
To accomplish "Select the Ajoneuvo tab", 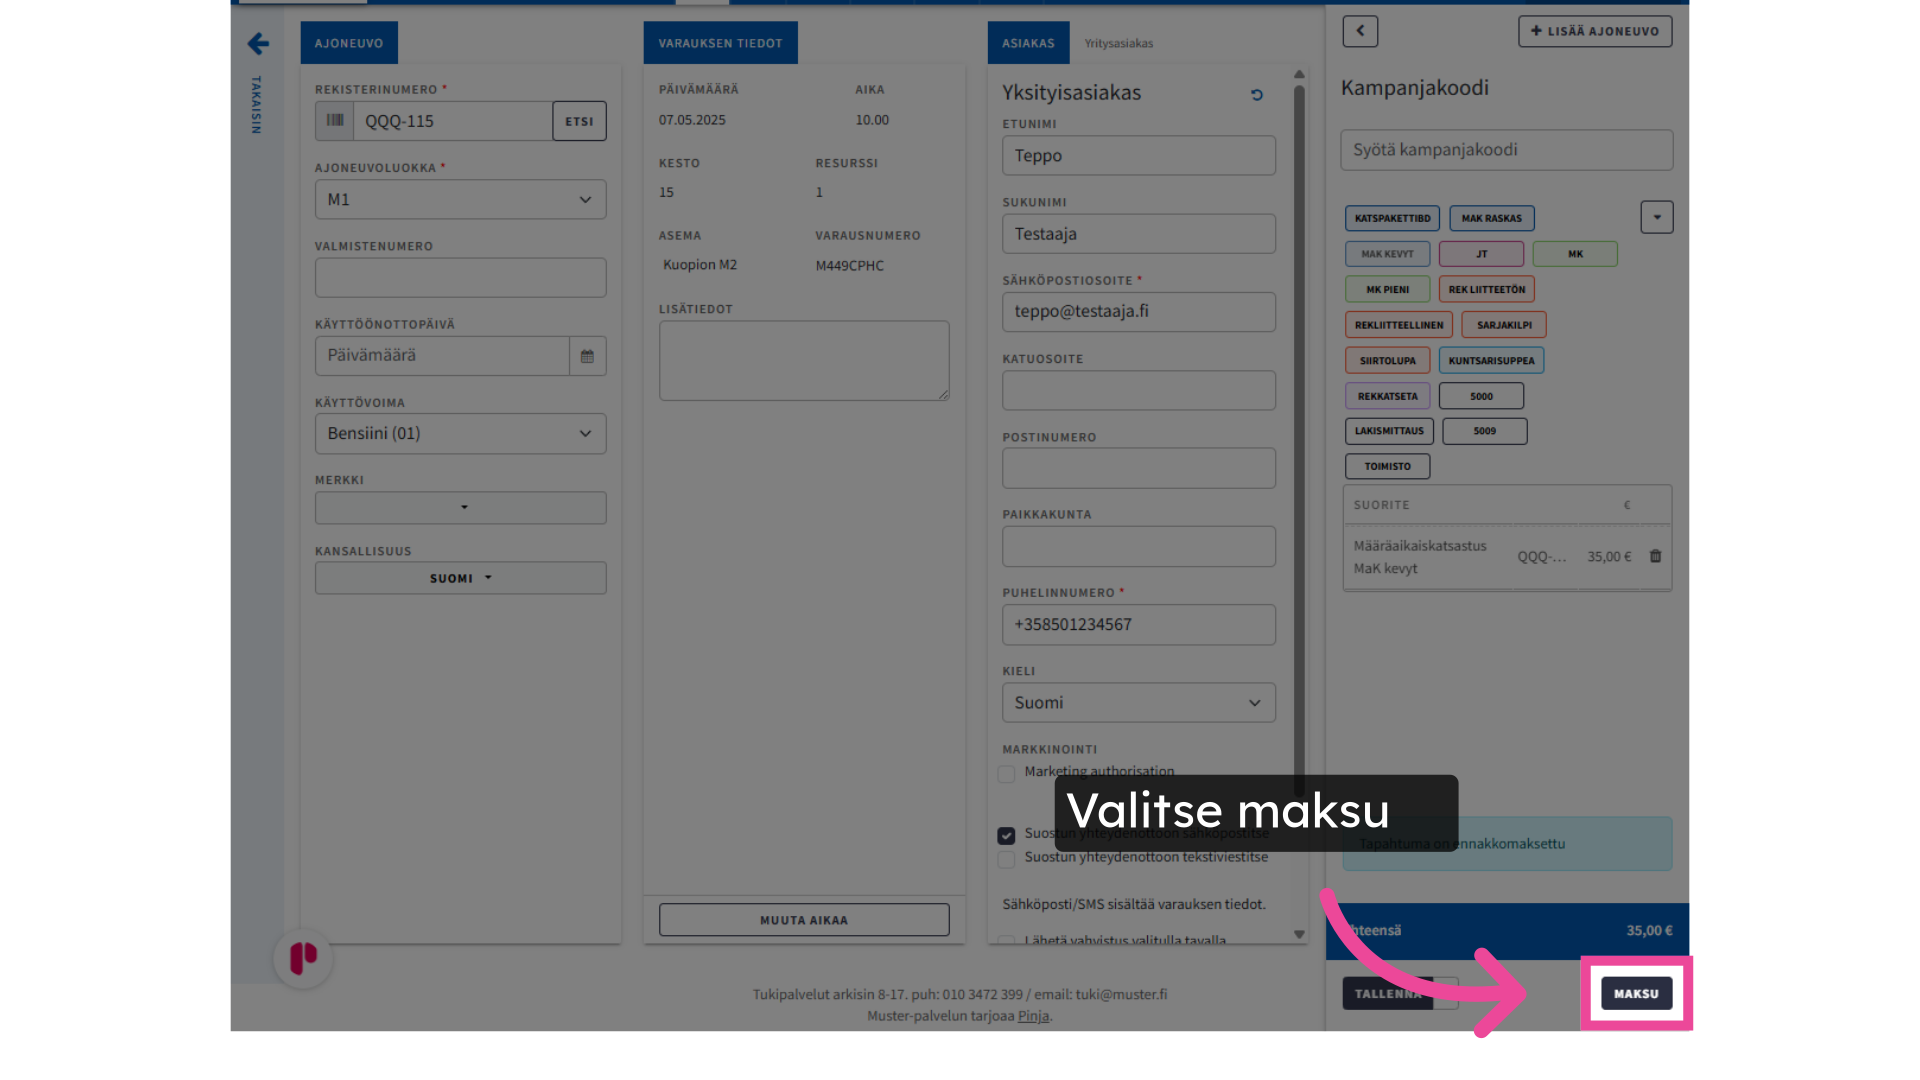I will point(349,43).
